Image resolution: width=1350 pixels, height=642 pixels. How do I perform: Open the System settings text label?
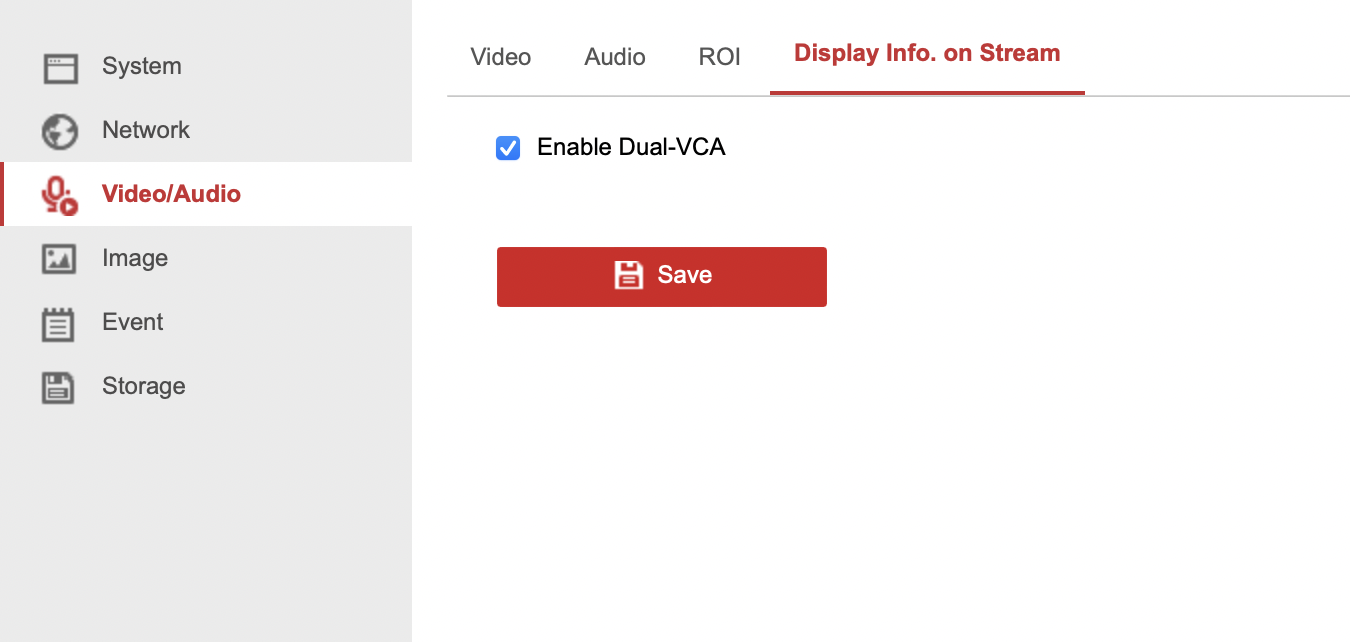coord(142,66)
